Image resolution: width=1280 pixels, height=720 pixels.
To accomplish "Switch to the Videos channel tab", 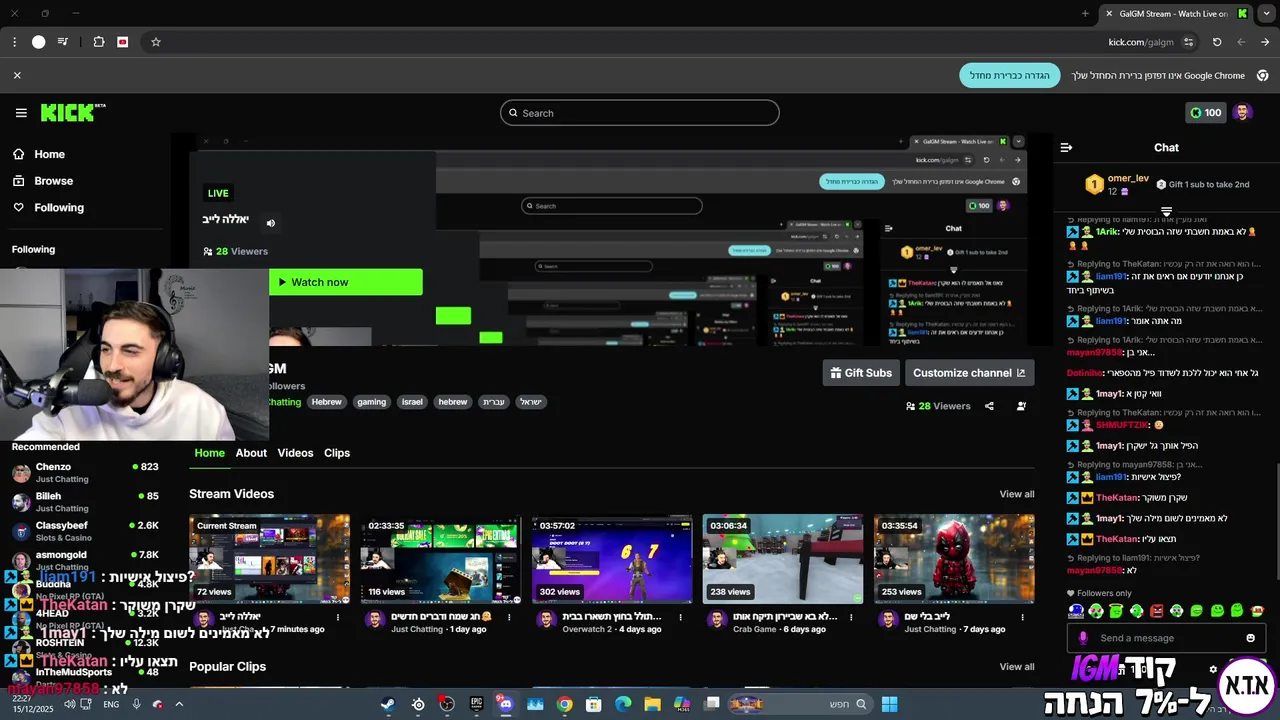I will 295,453.
